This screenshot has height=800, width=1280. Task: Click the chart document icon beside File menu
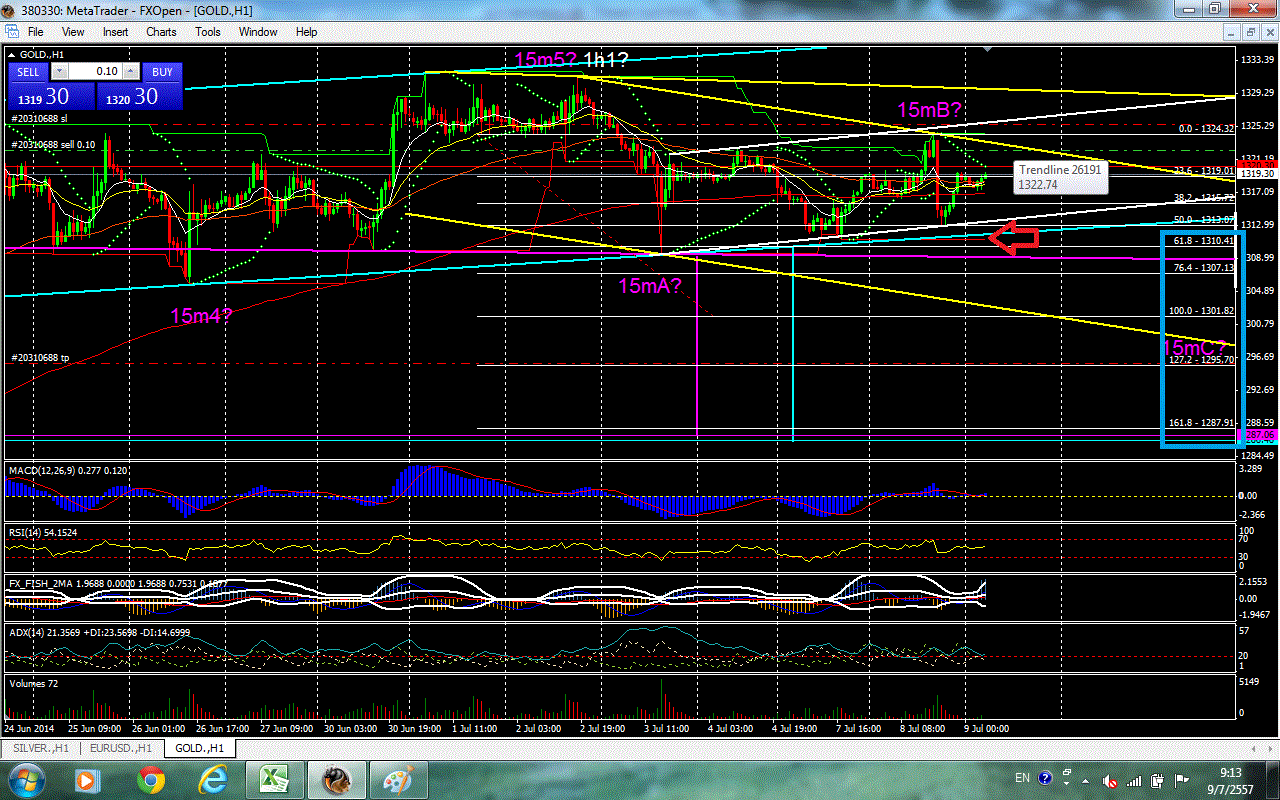tap(11, 32)
